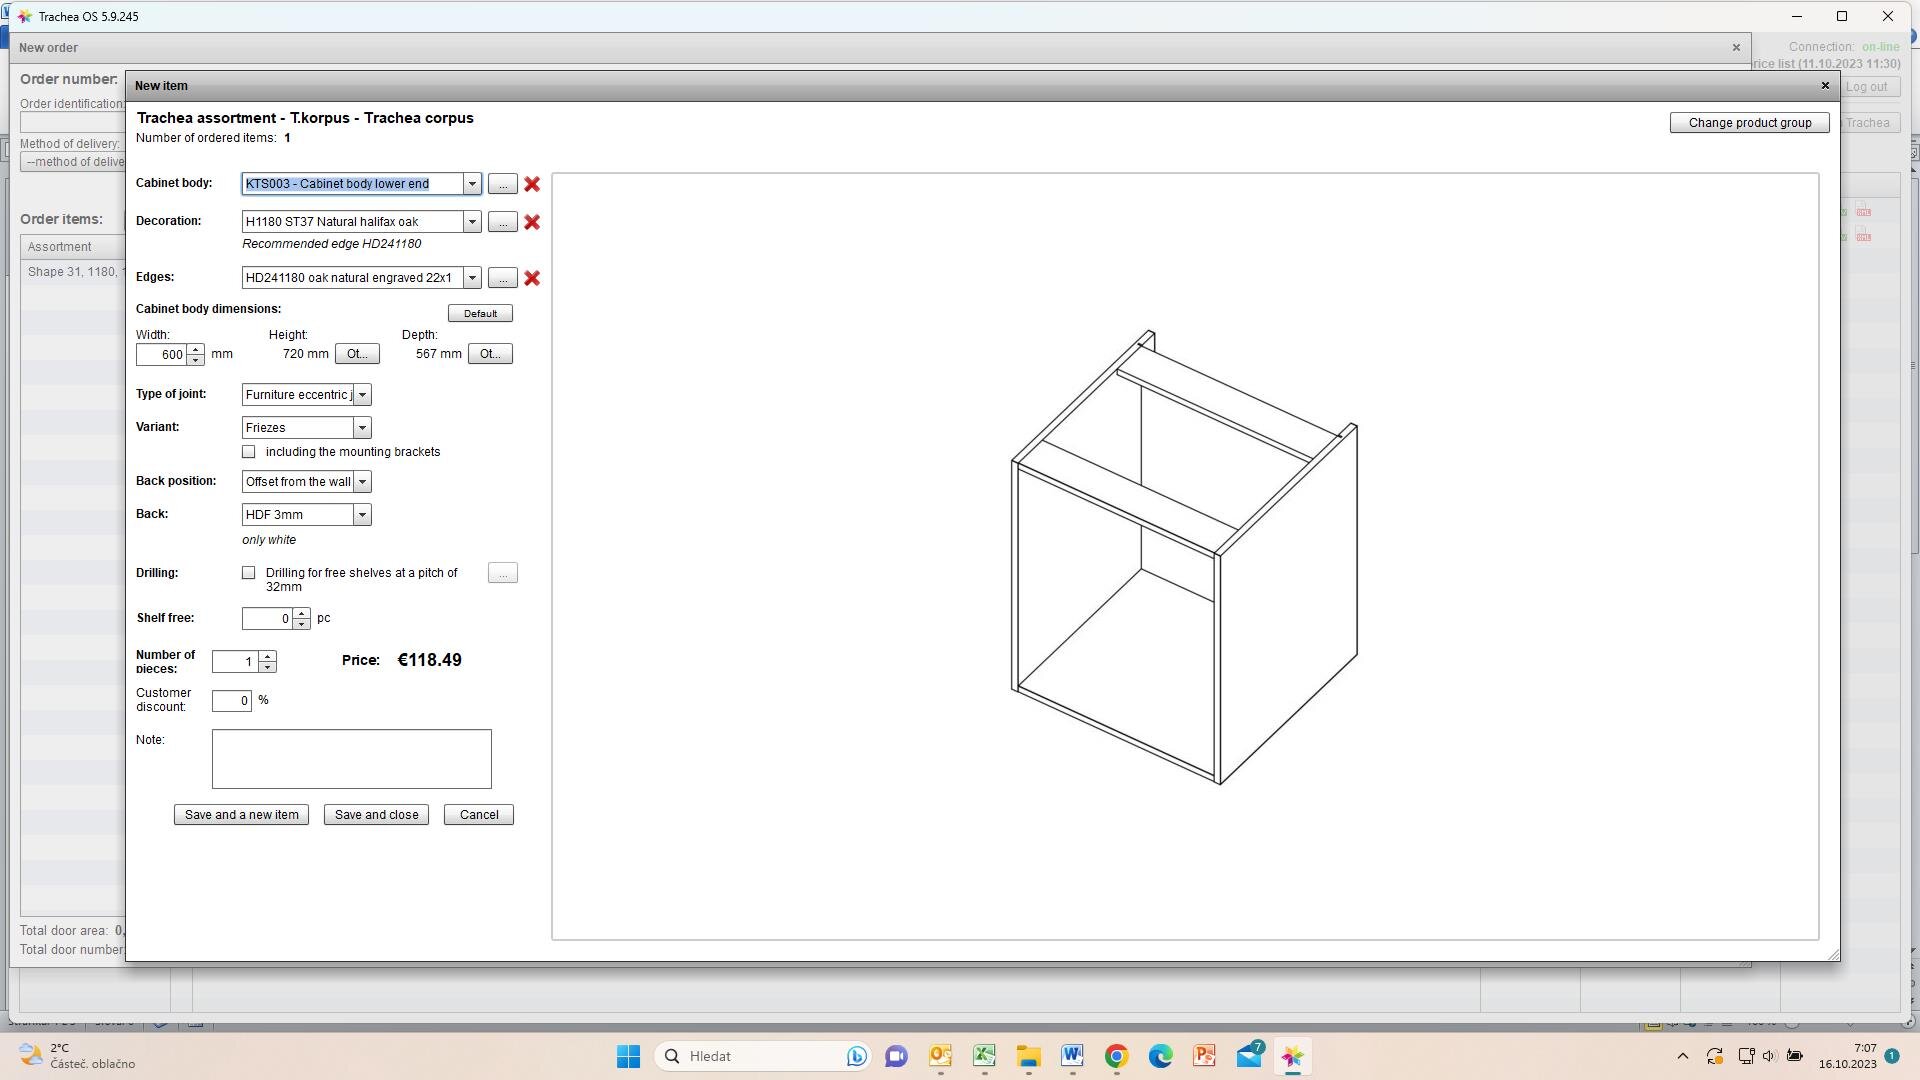The width and height of the screenshot is (1920, 1080).
Task: Increase Shelf free count with up arrow
Action: [301, 614]
